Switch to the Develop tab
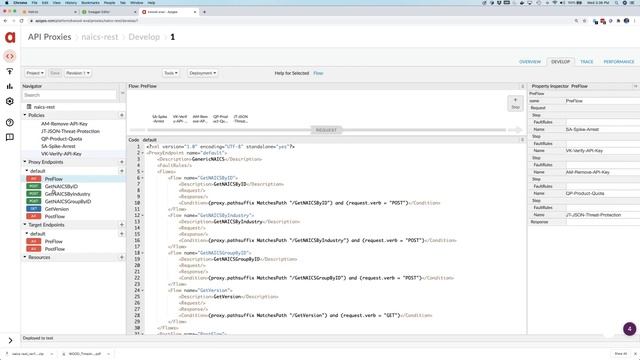Screen dimensions: 640x360 pos(560,62)
